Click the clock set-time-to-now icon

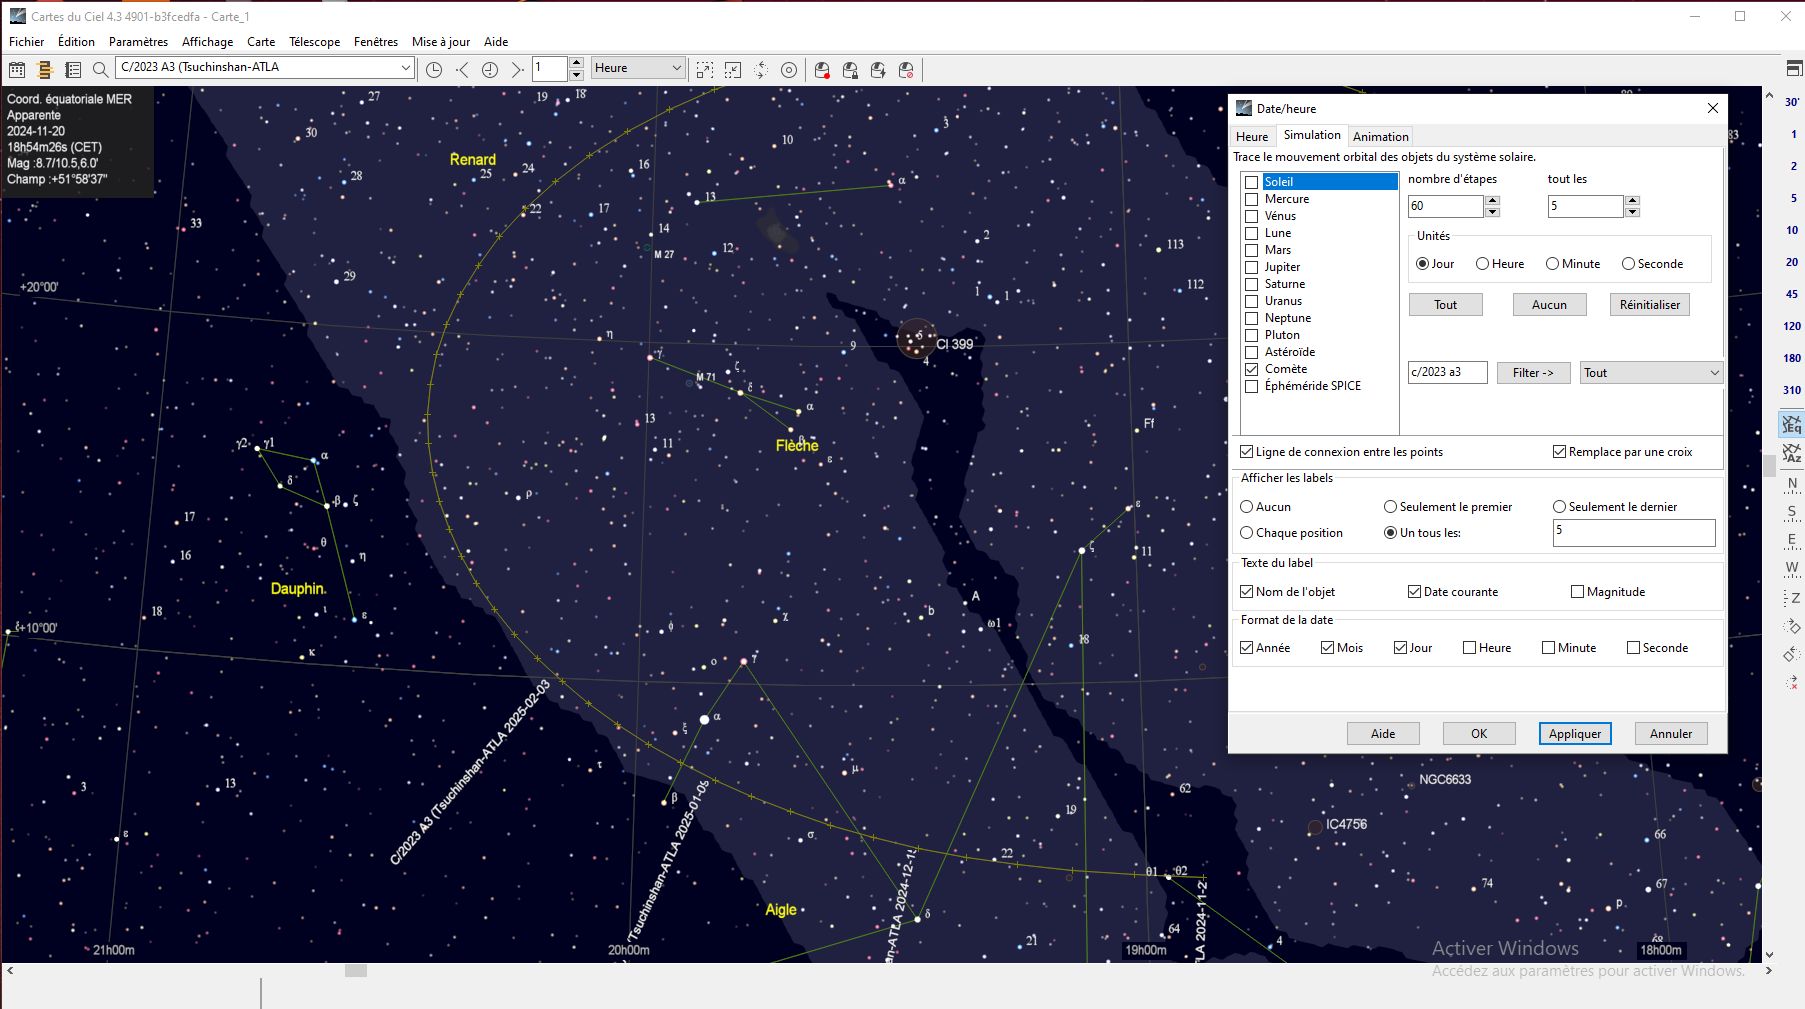click(434, 69)
